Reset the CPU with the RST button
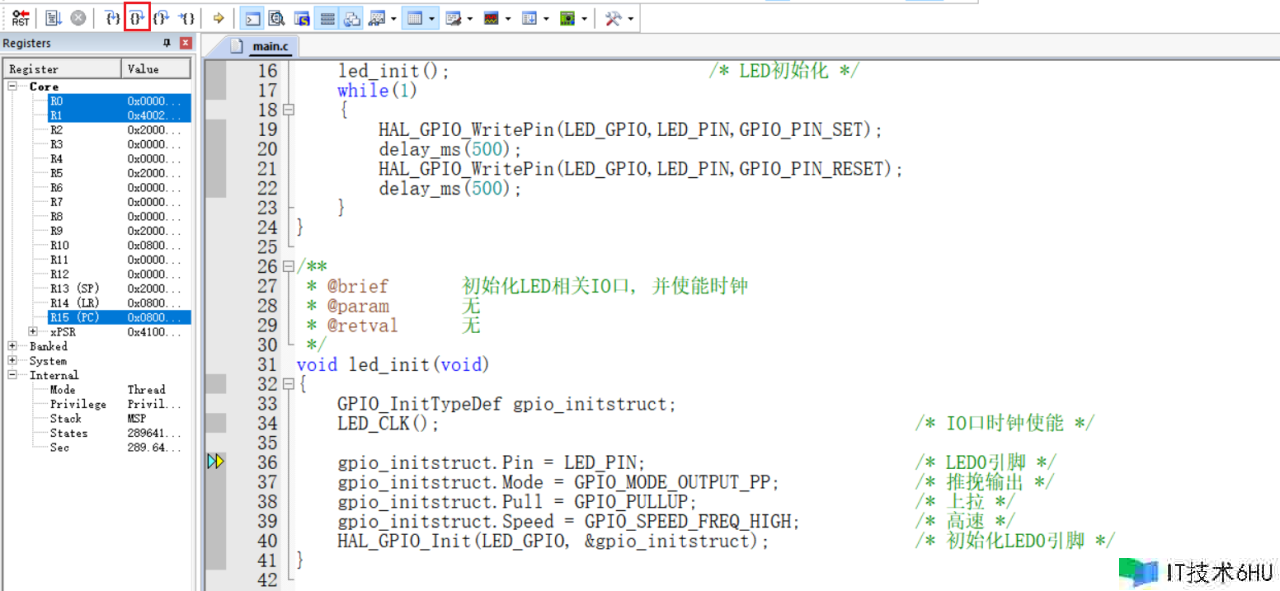 20,18
